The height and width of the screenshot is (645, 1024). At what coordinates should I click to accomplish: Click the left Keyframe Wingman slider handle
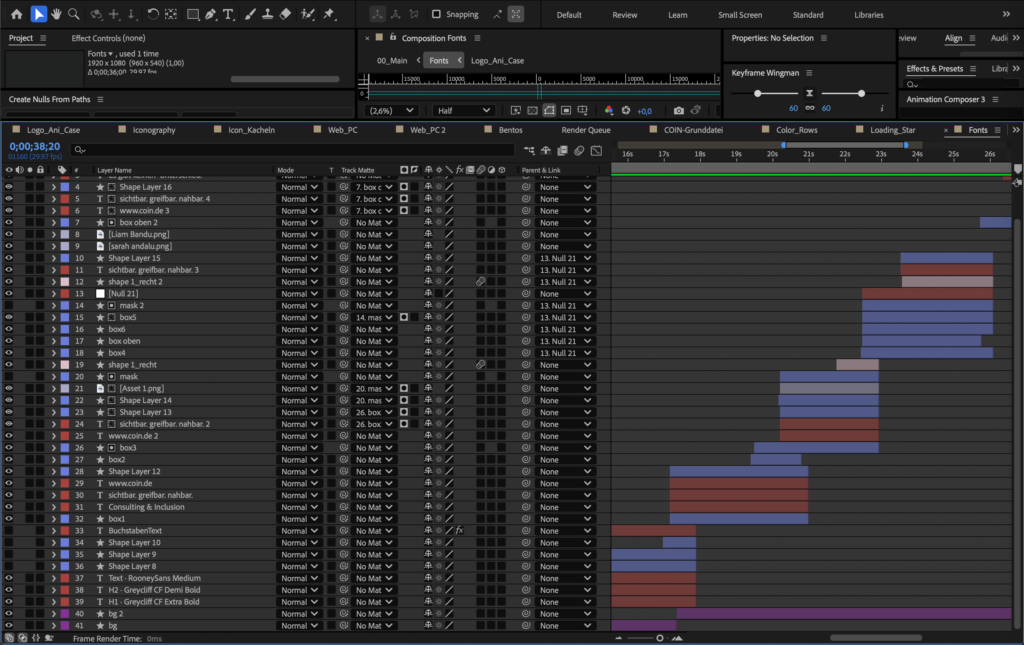click(757, 93)
